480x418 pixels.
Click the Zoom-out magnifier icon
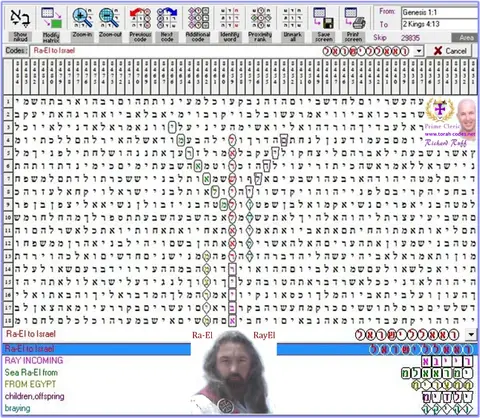tap(109, 18)
